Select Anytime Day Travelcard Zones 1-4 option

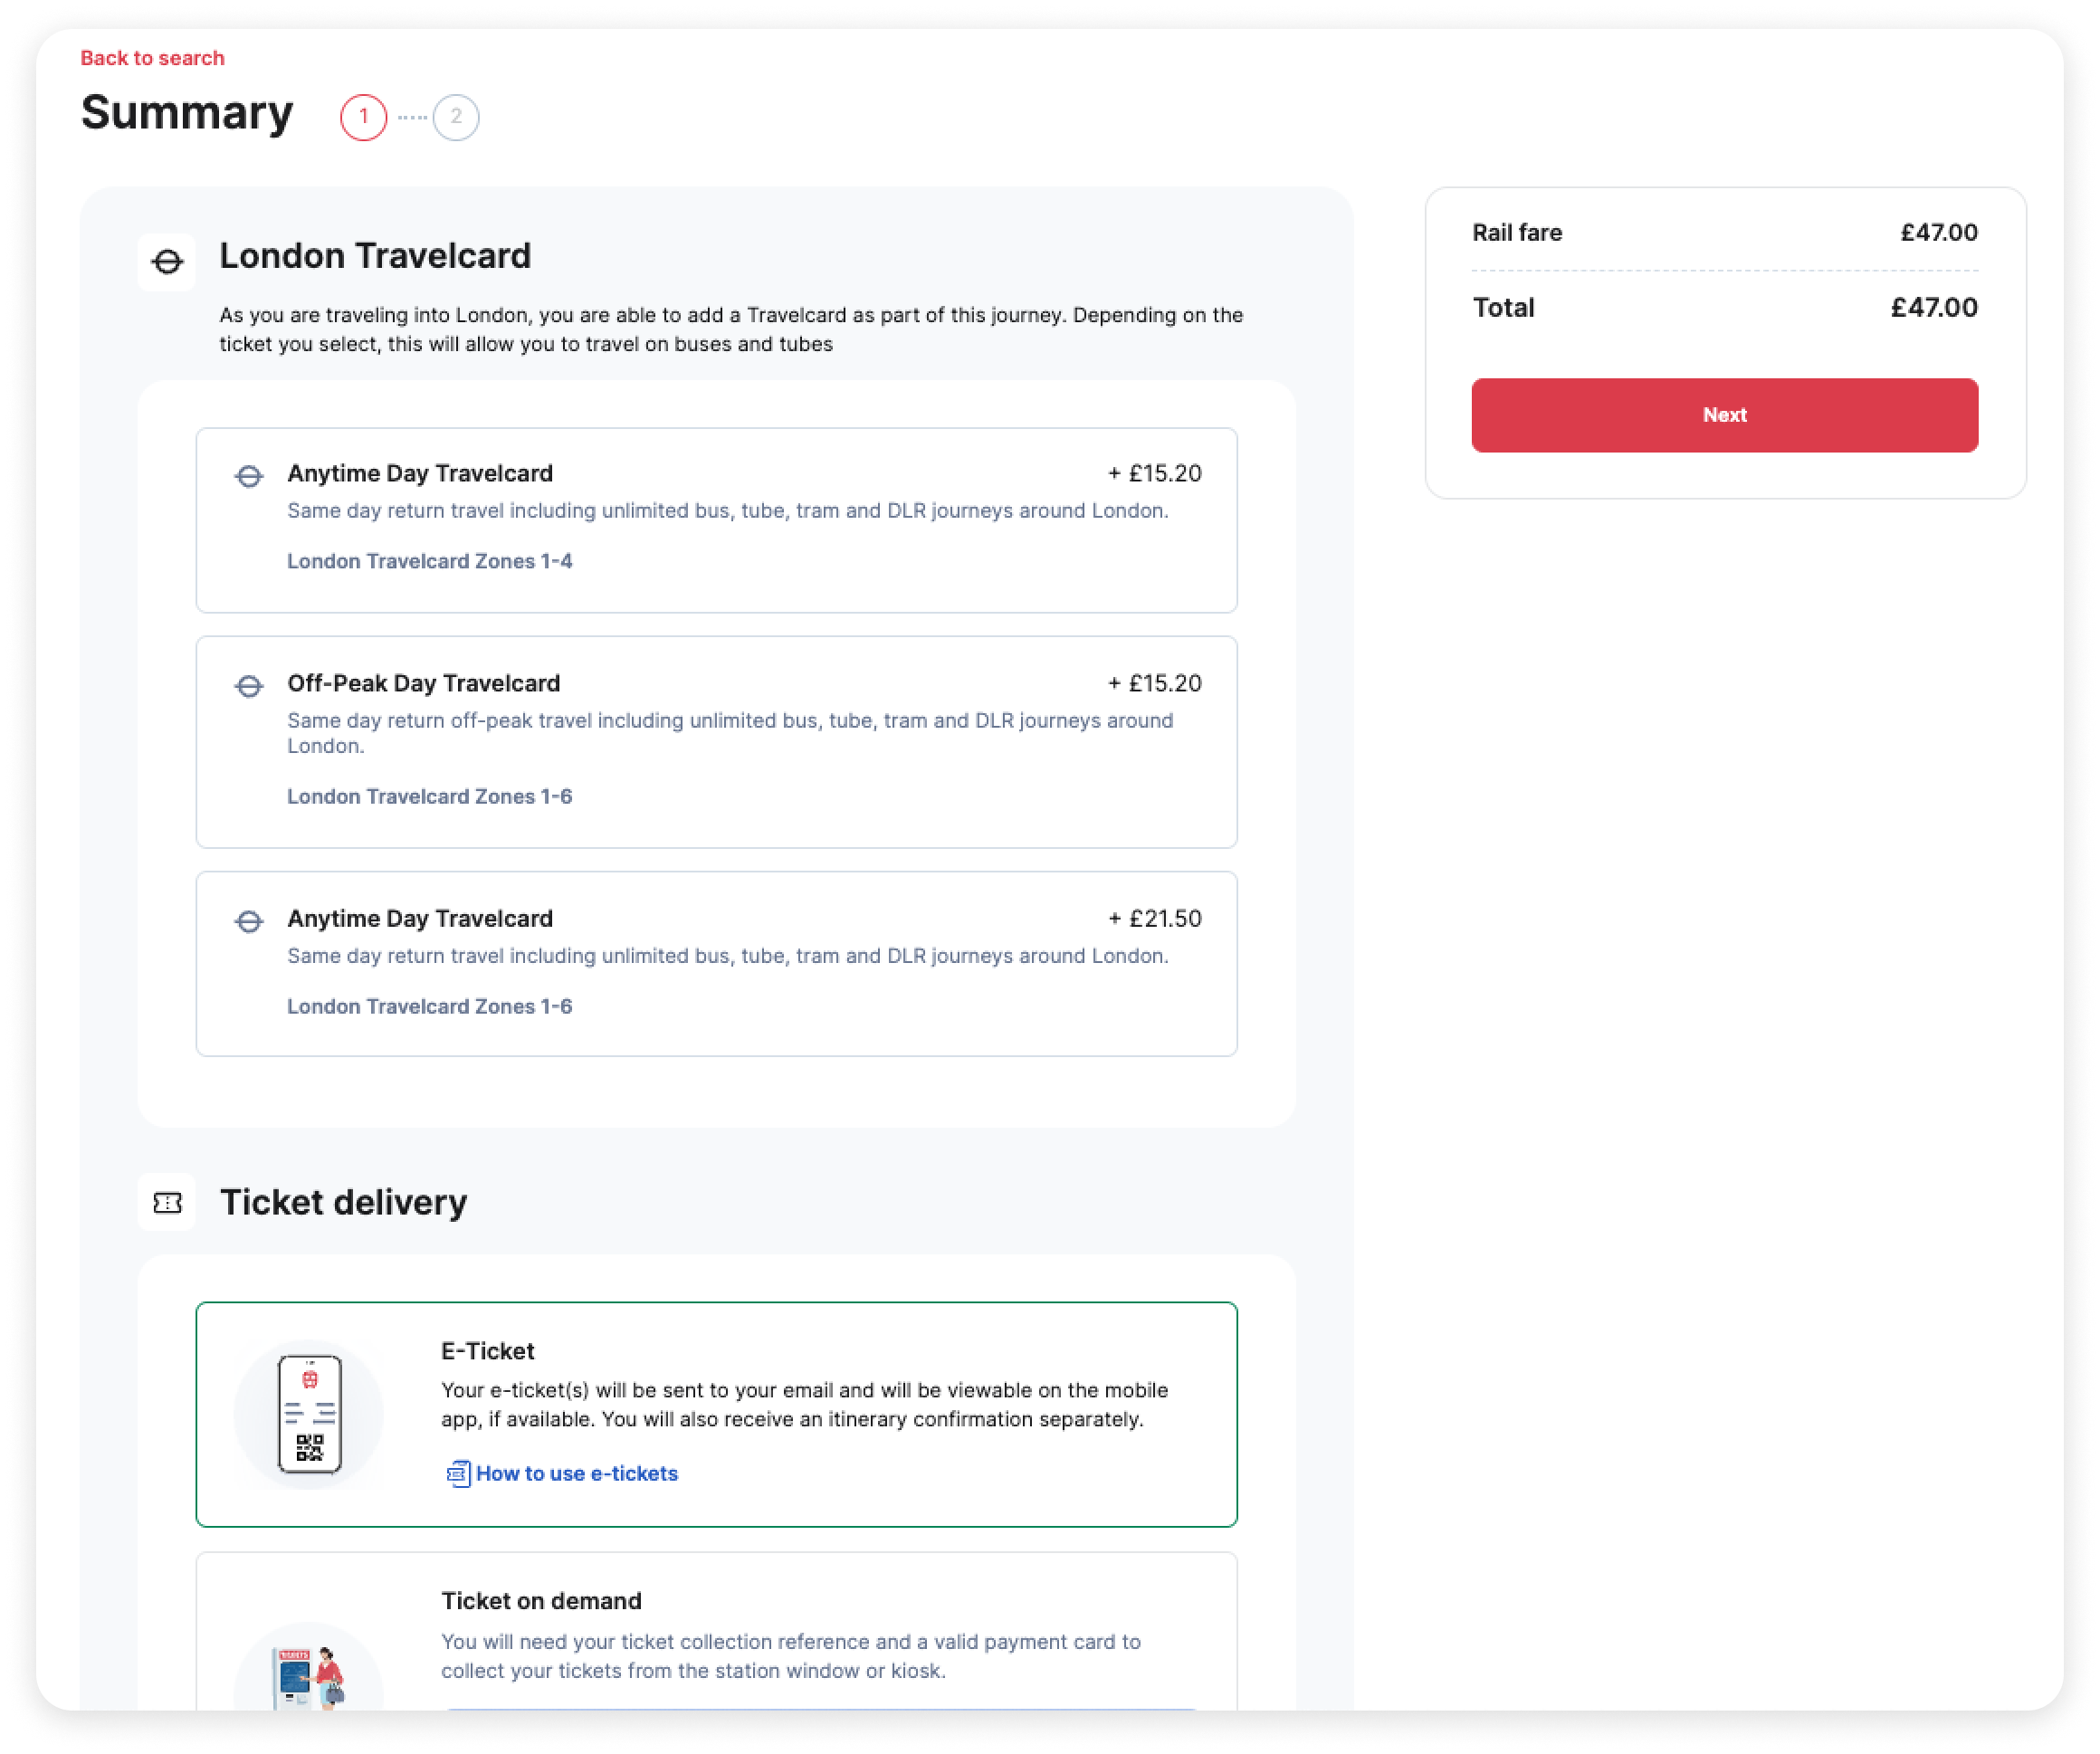tap(716, 520)
